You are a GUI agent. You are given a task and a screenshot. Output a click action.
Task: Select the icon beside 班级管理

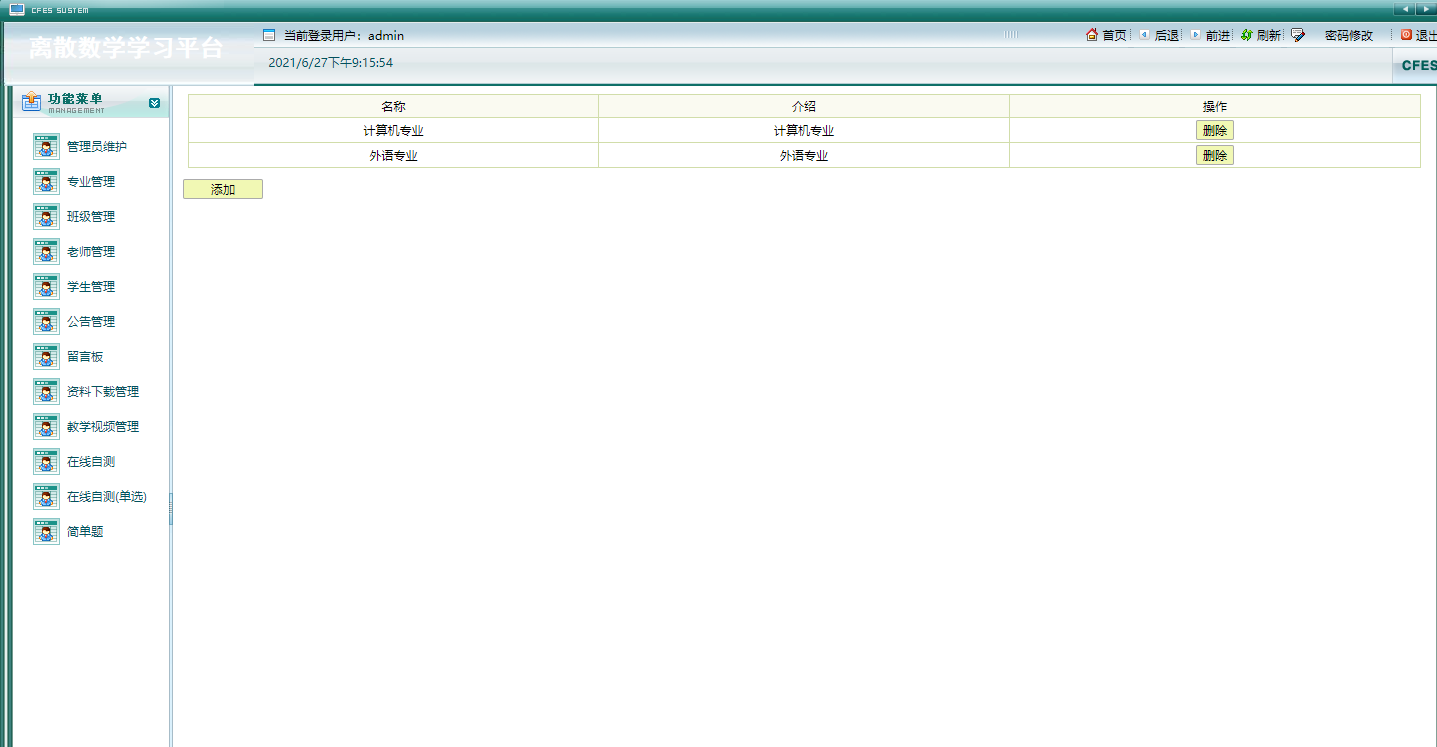pos(46,217)
